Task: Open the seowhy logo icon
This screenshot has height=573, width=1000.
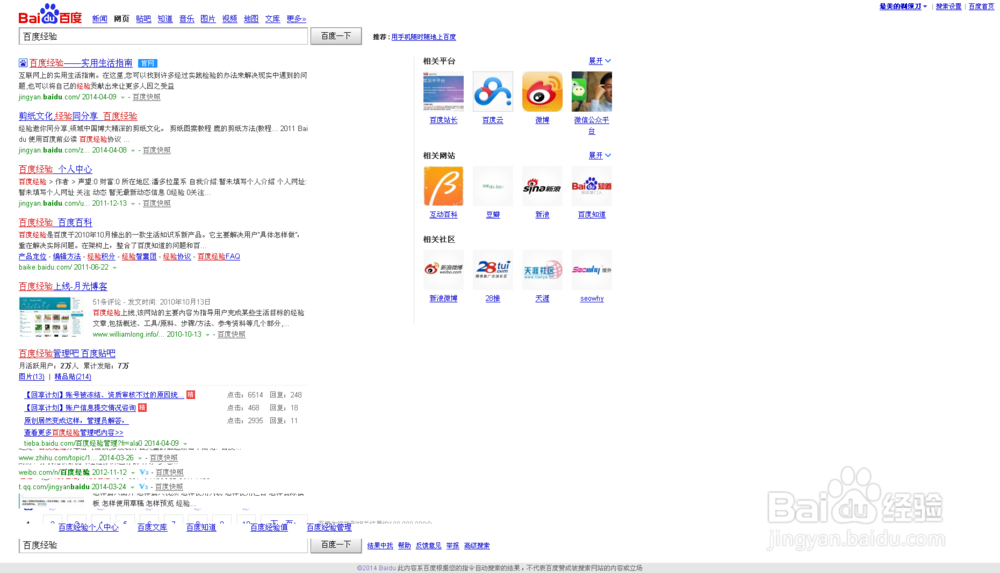Action: pyautogui.click(x=591, y=270)
